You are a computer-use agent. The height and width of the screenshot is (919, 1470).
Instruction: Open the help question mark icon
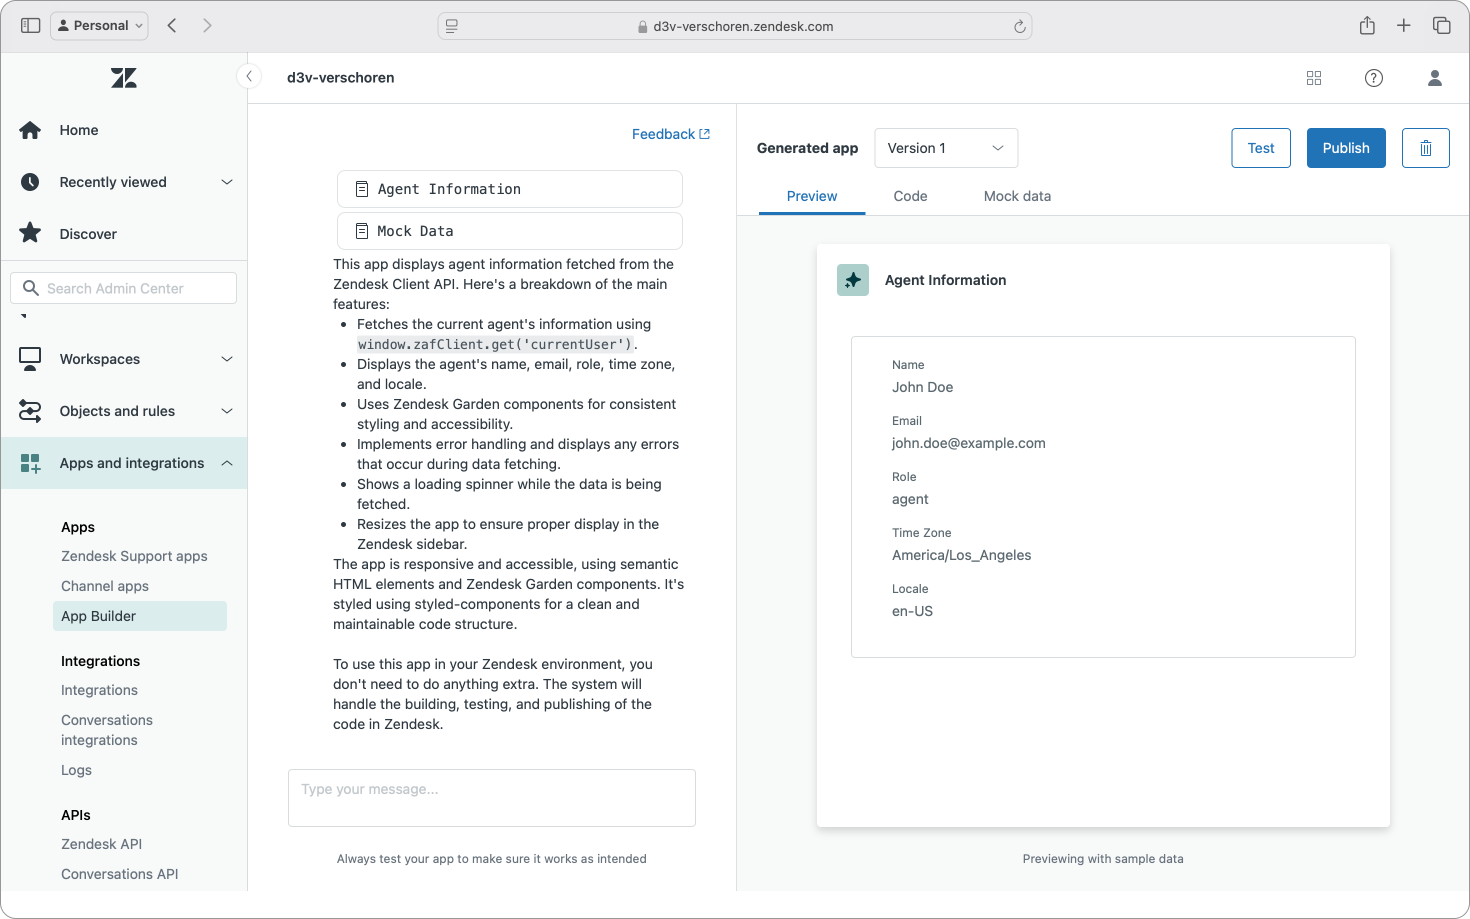1374,78
